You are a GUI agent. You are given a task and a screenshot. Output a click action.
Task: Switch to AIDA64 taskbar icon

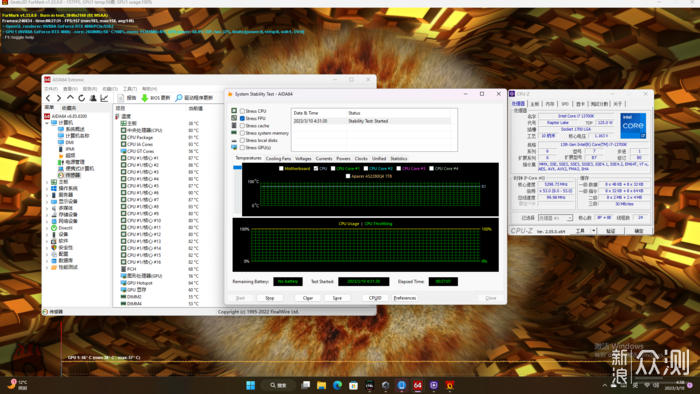(x=417, y=385)
